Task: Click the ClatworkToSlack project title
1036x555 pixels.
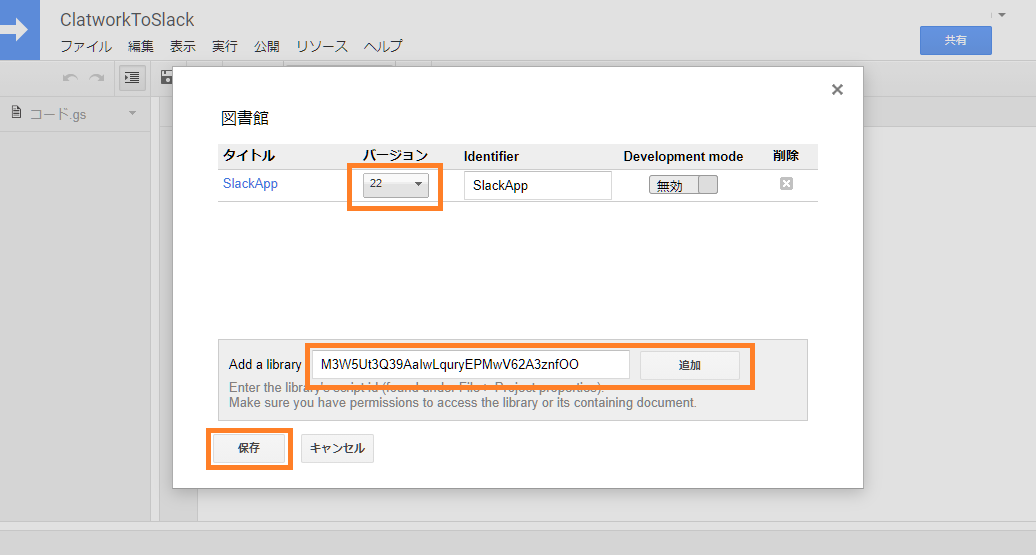Action: point(127,20)
